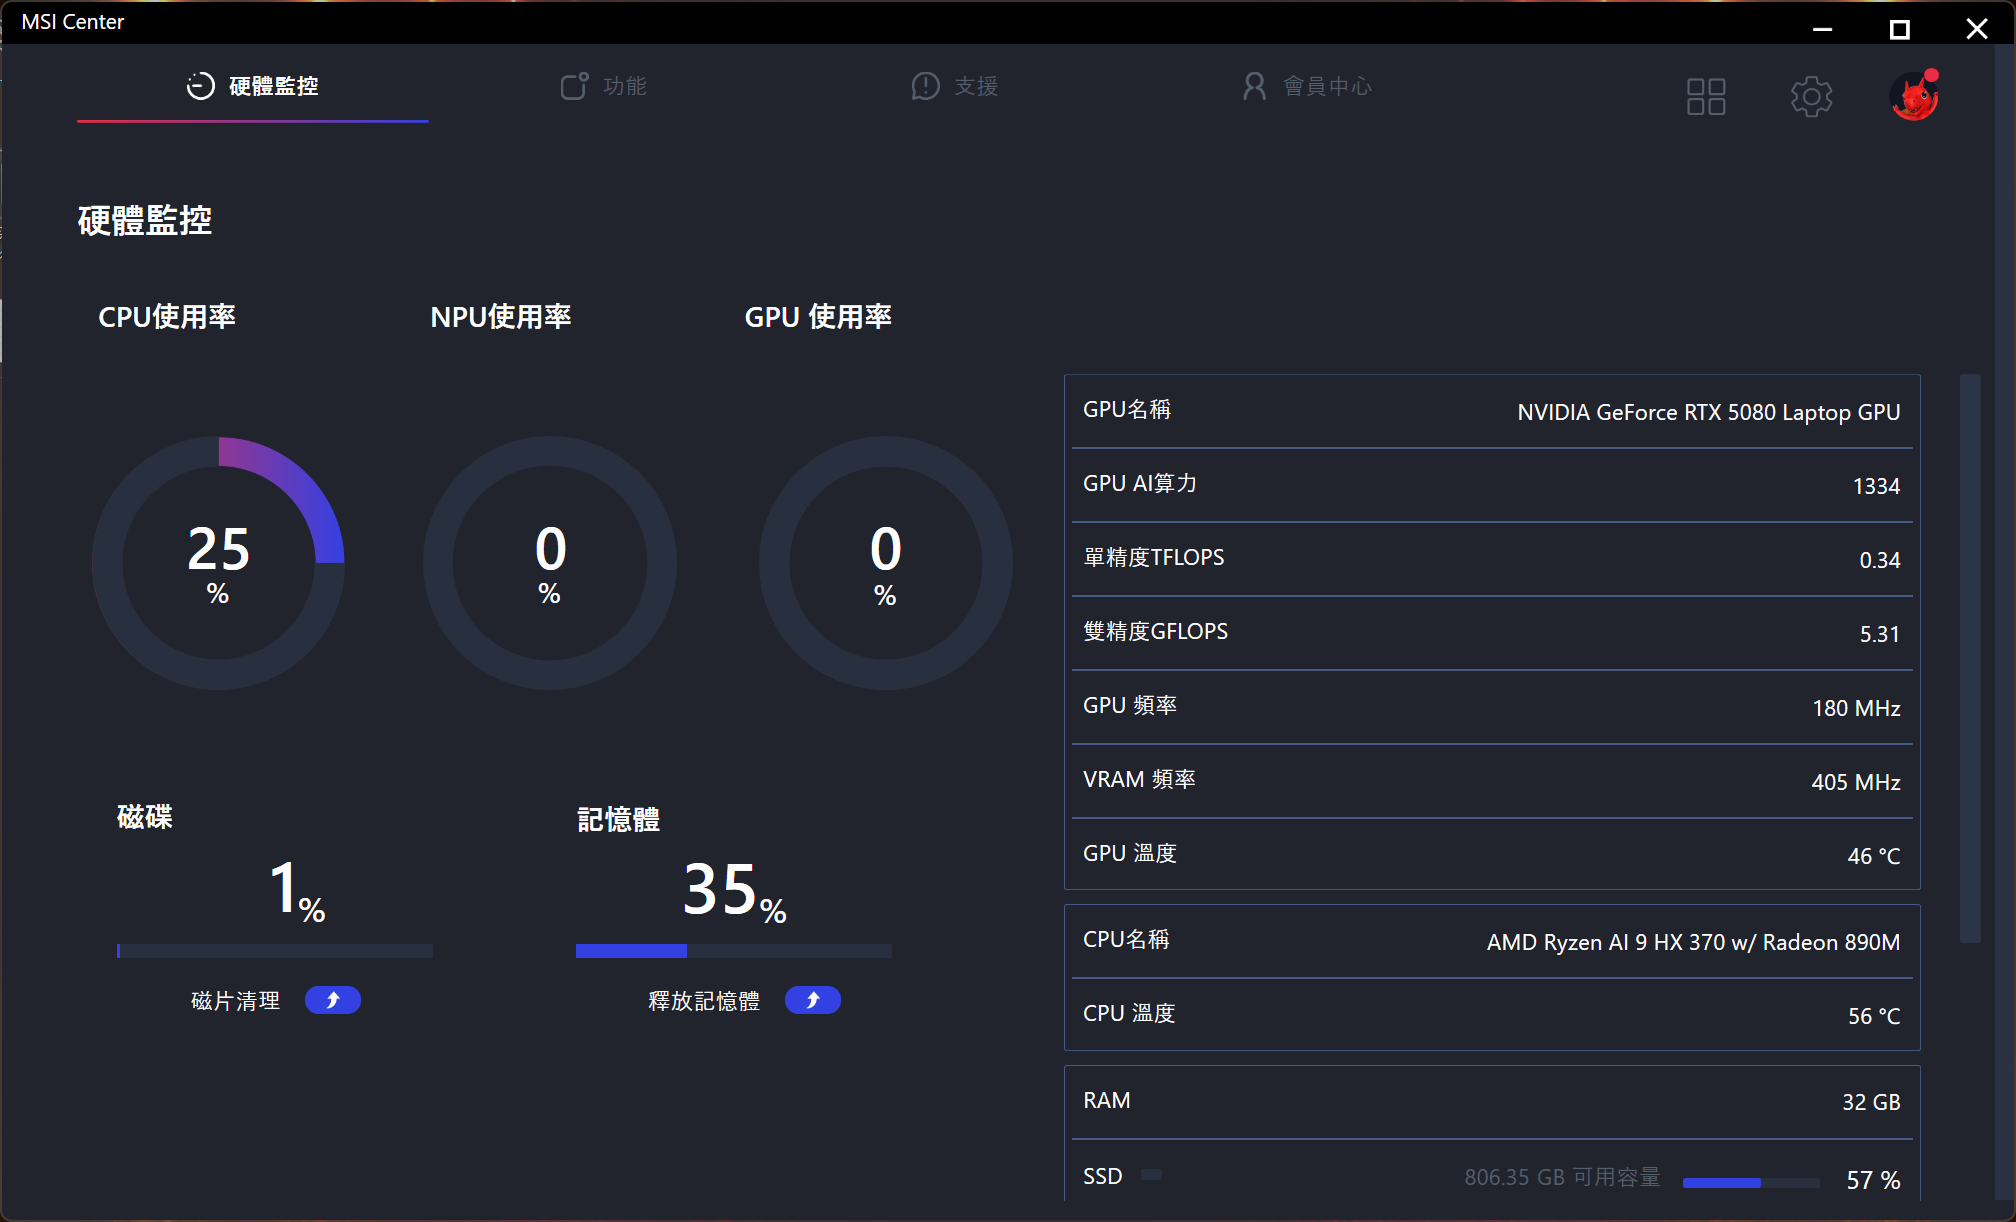Switch to the 功能 features tab
The height and width of the screenshot is (1222, 2016).
point(603,87)
